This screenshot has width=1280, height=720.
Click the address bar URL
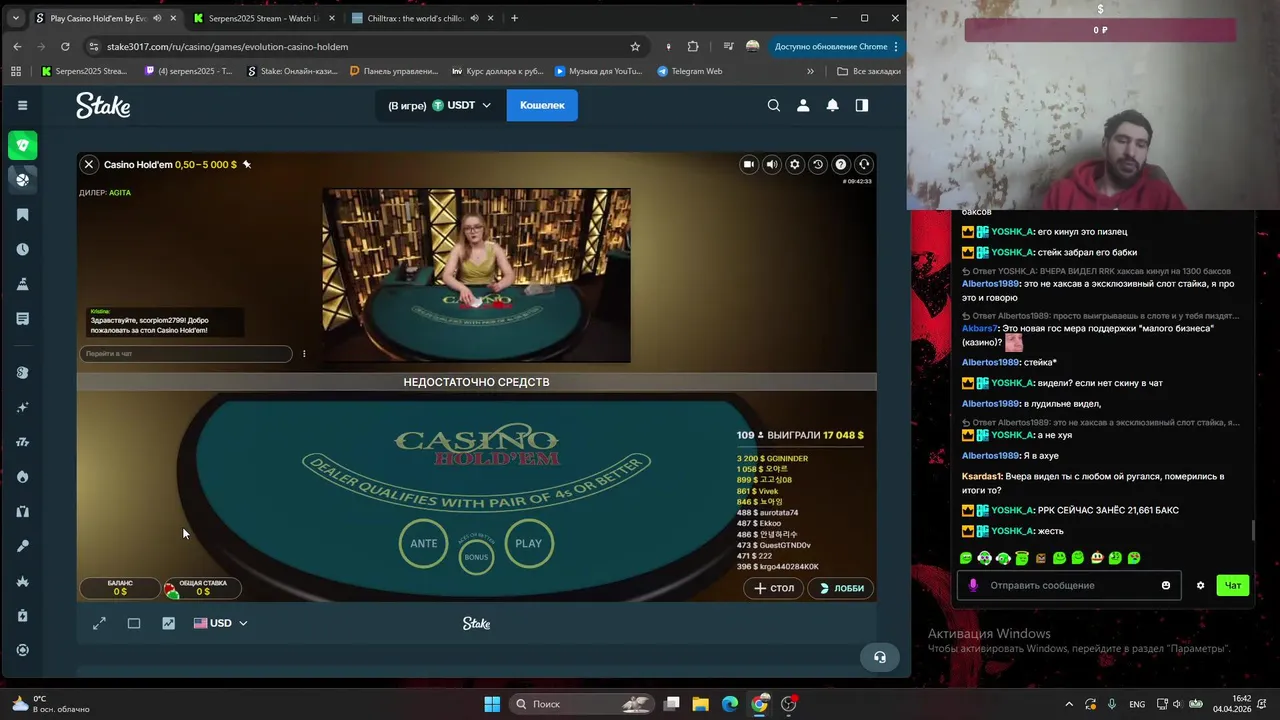coord(227,46)
